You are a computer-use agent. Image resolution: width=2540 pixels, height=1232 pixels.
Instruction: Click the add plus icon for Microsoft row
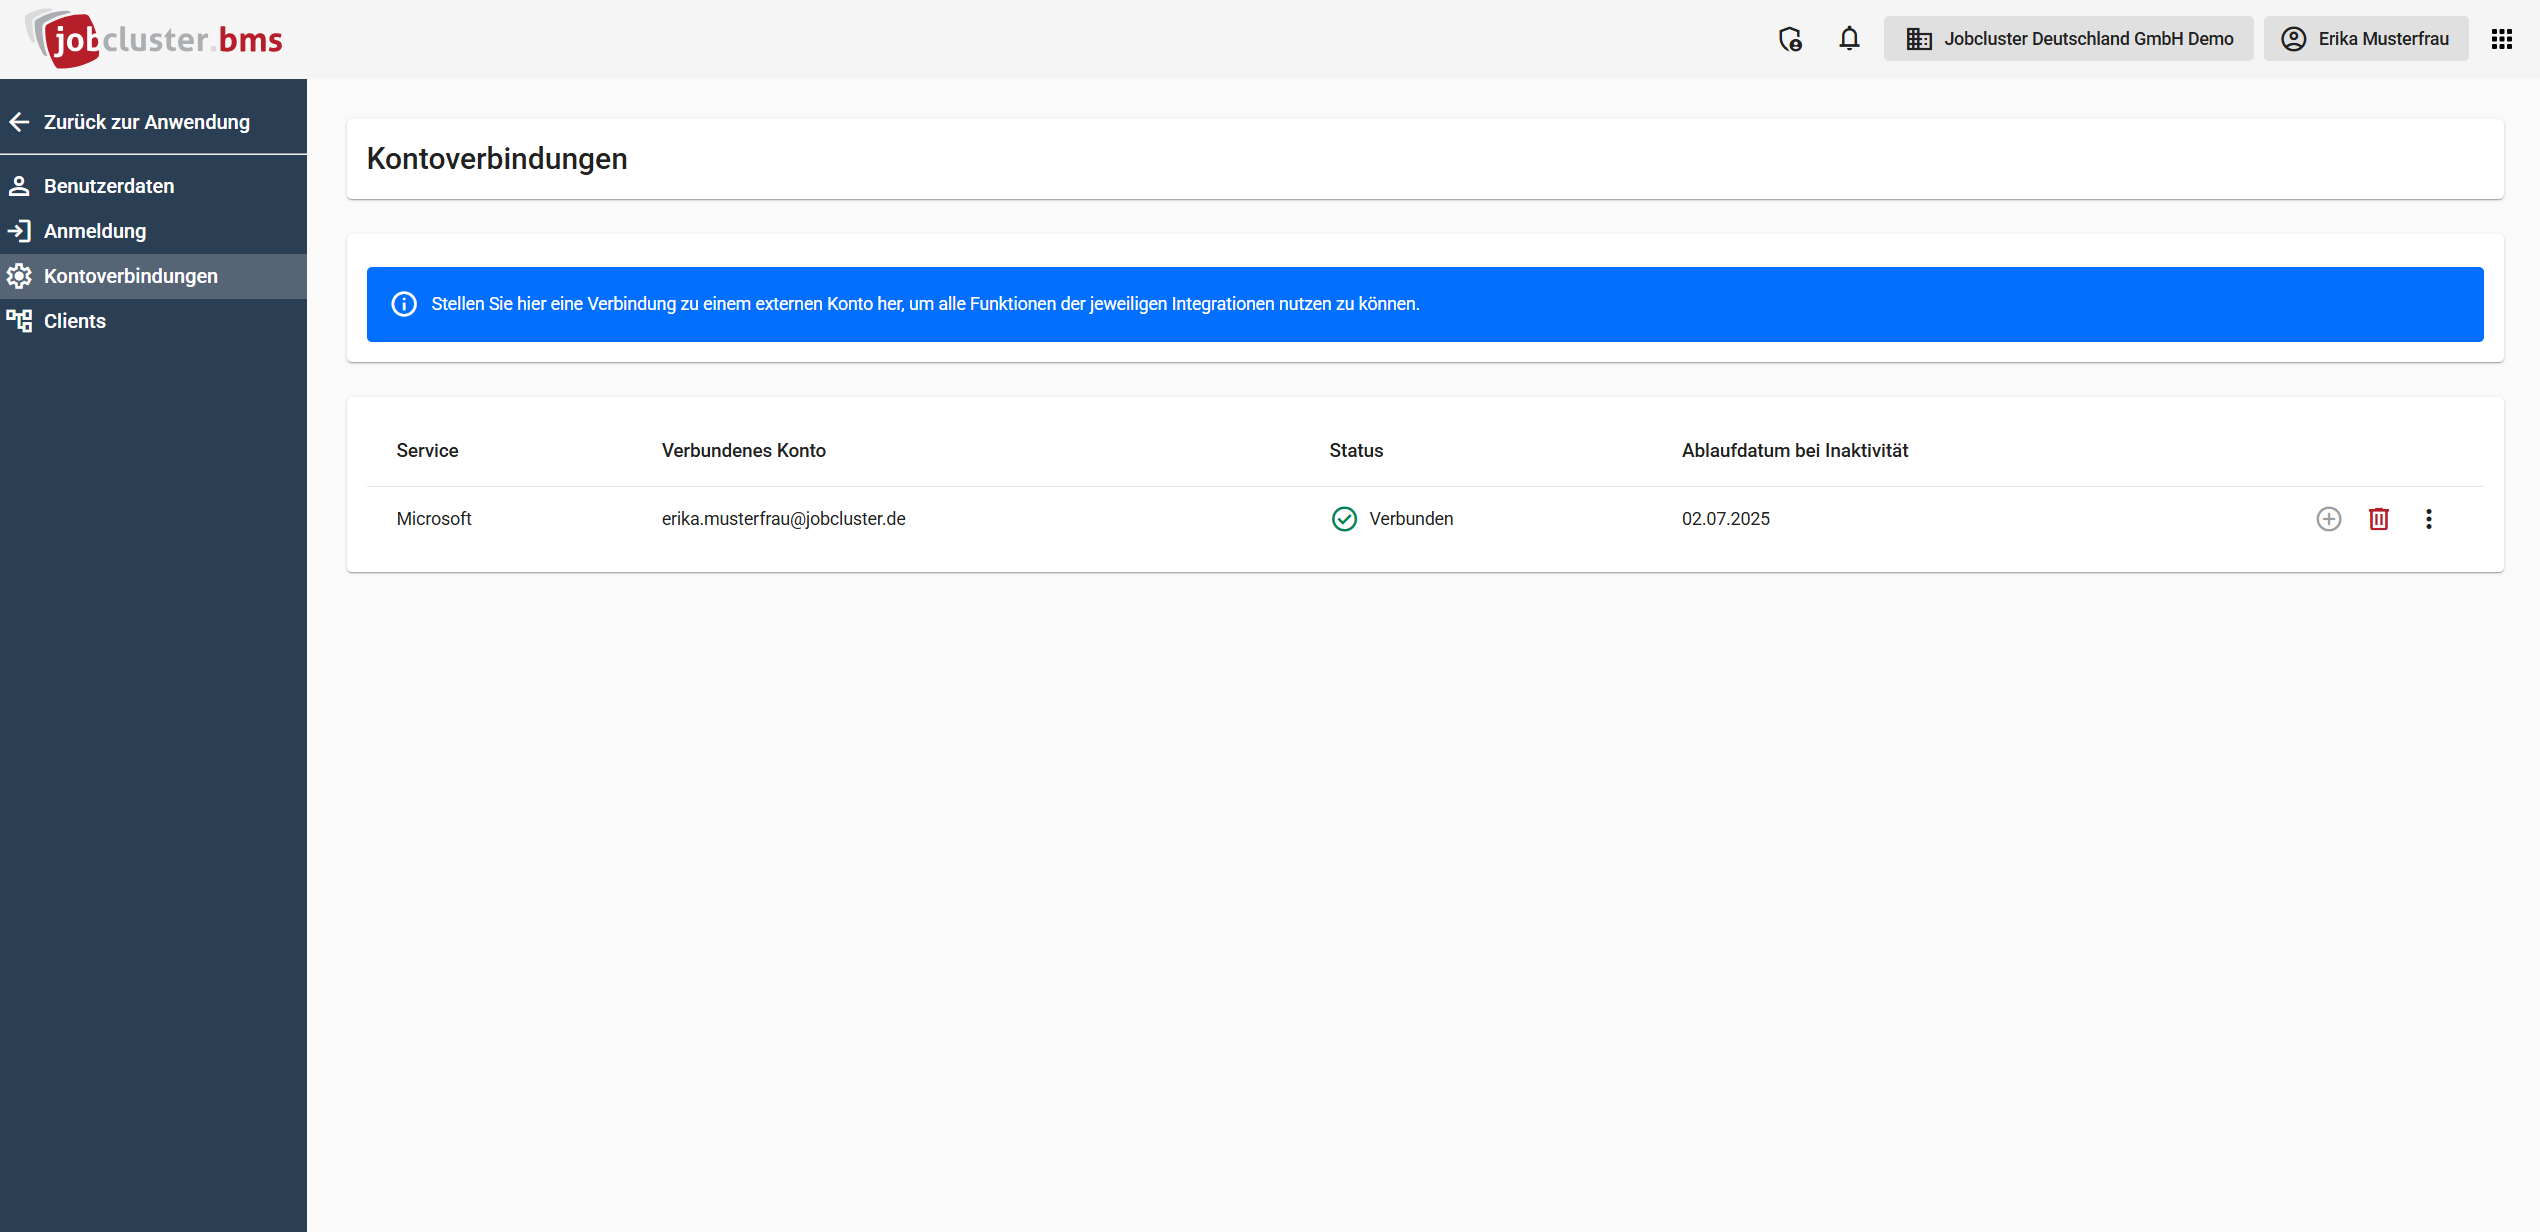click(2328, 519)
